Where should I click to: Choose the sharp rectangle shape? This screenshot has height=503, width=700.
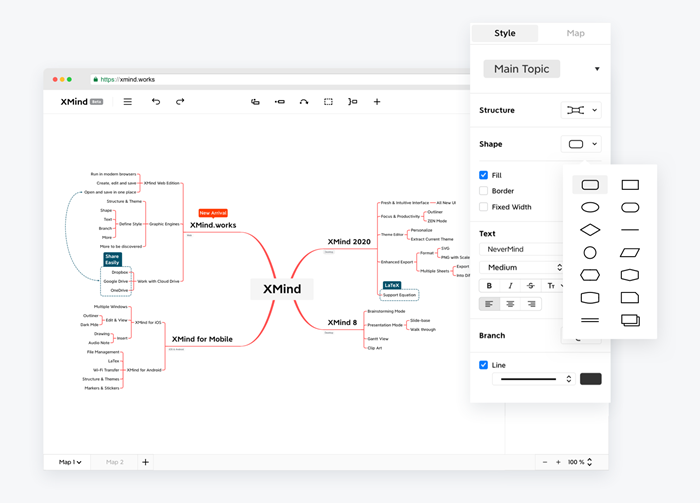click(630, 185)
